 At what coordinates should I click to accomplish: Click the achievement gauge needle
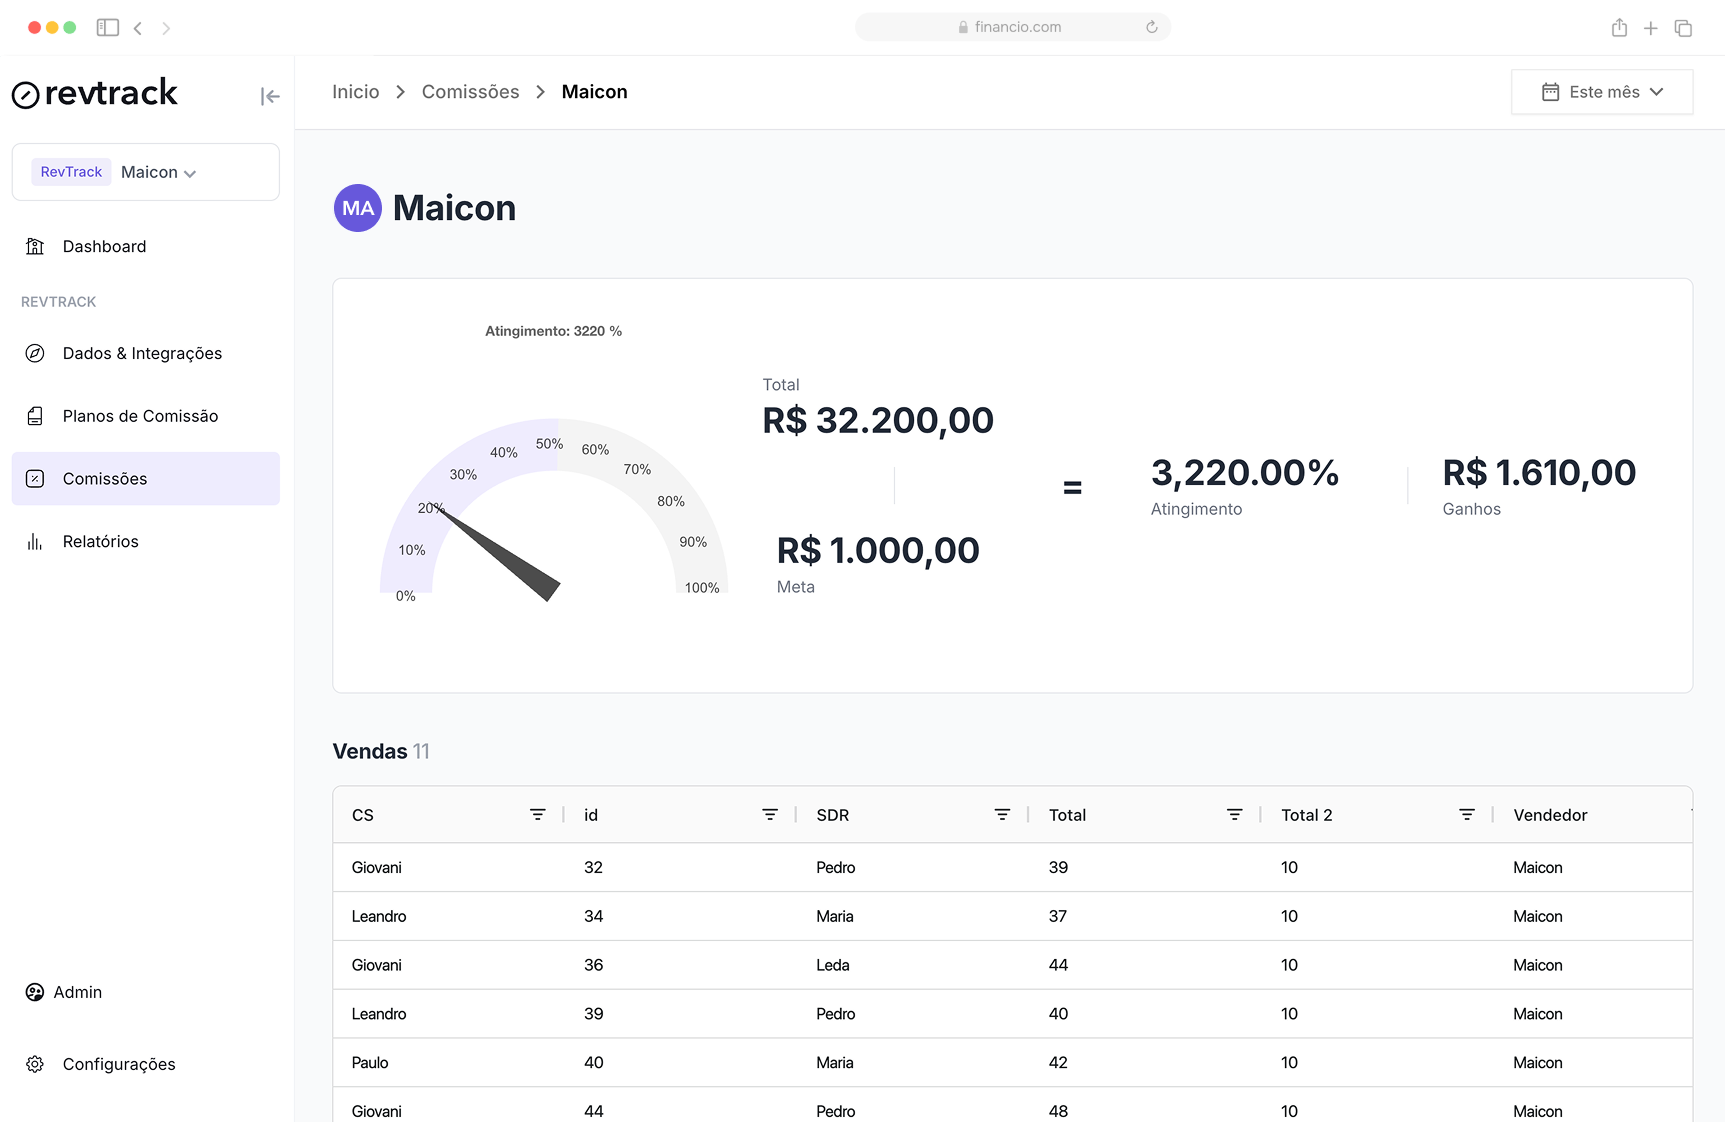[498, 553]
